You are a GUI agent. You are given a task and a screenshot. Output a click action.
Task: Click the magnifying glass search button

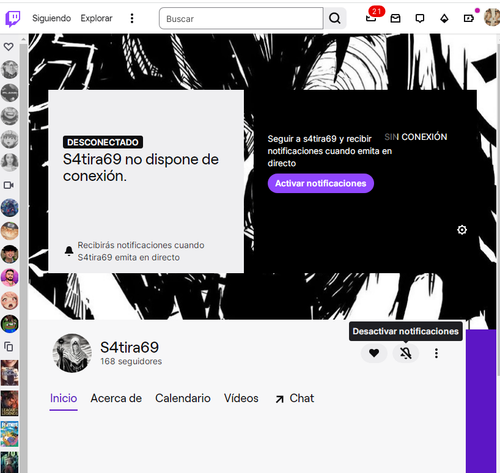coord(335,18)
